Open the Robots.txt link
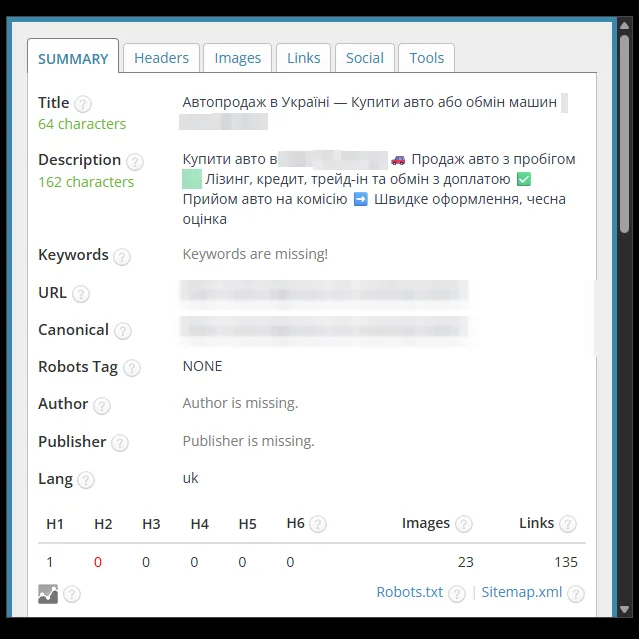Image resolution: width=639 pixels, height=639 pixels. (410, 592)
